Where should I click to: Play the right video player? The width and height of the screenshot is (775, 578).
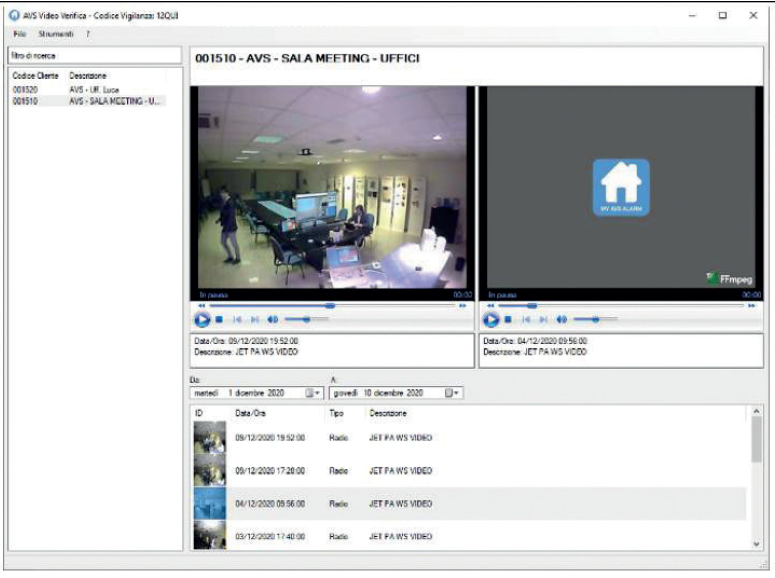click(x=491, y=320)
